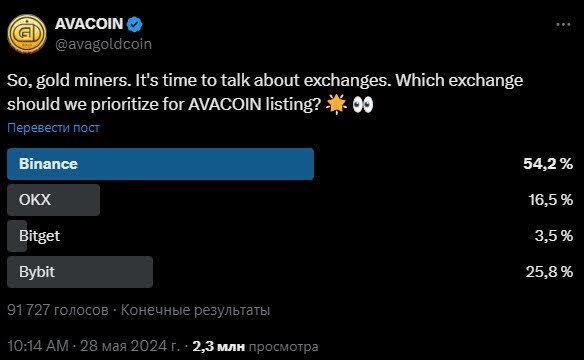584x360 pixels.
Task: Click the 54,2 % Binance percentage
Action: (548, 163)
